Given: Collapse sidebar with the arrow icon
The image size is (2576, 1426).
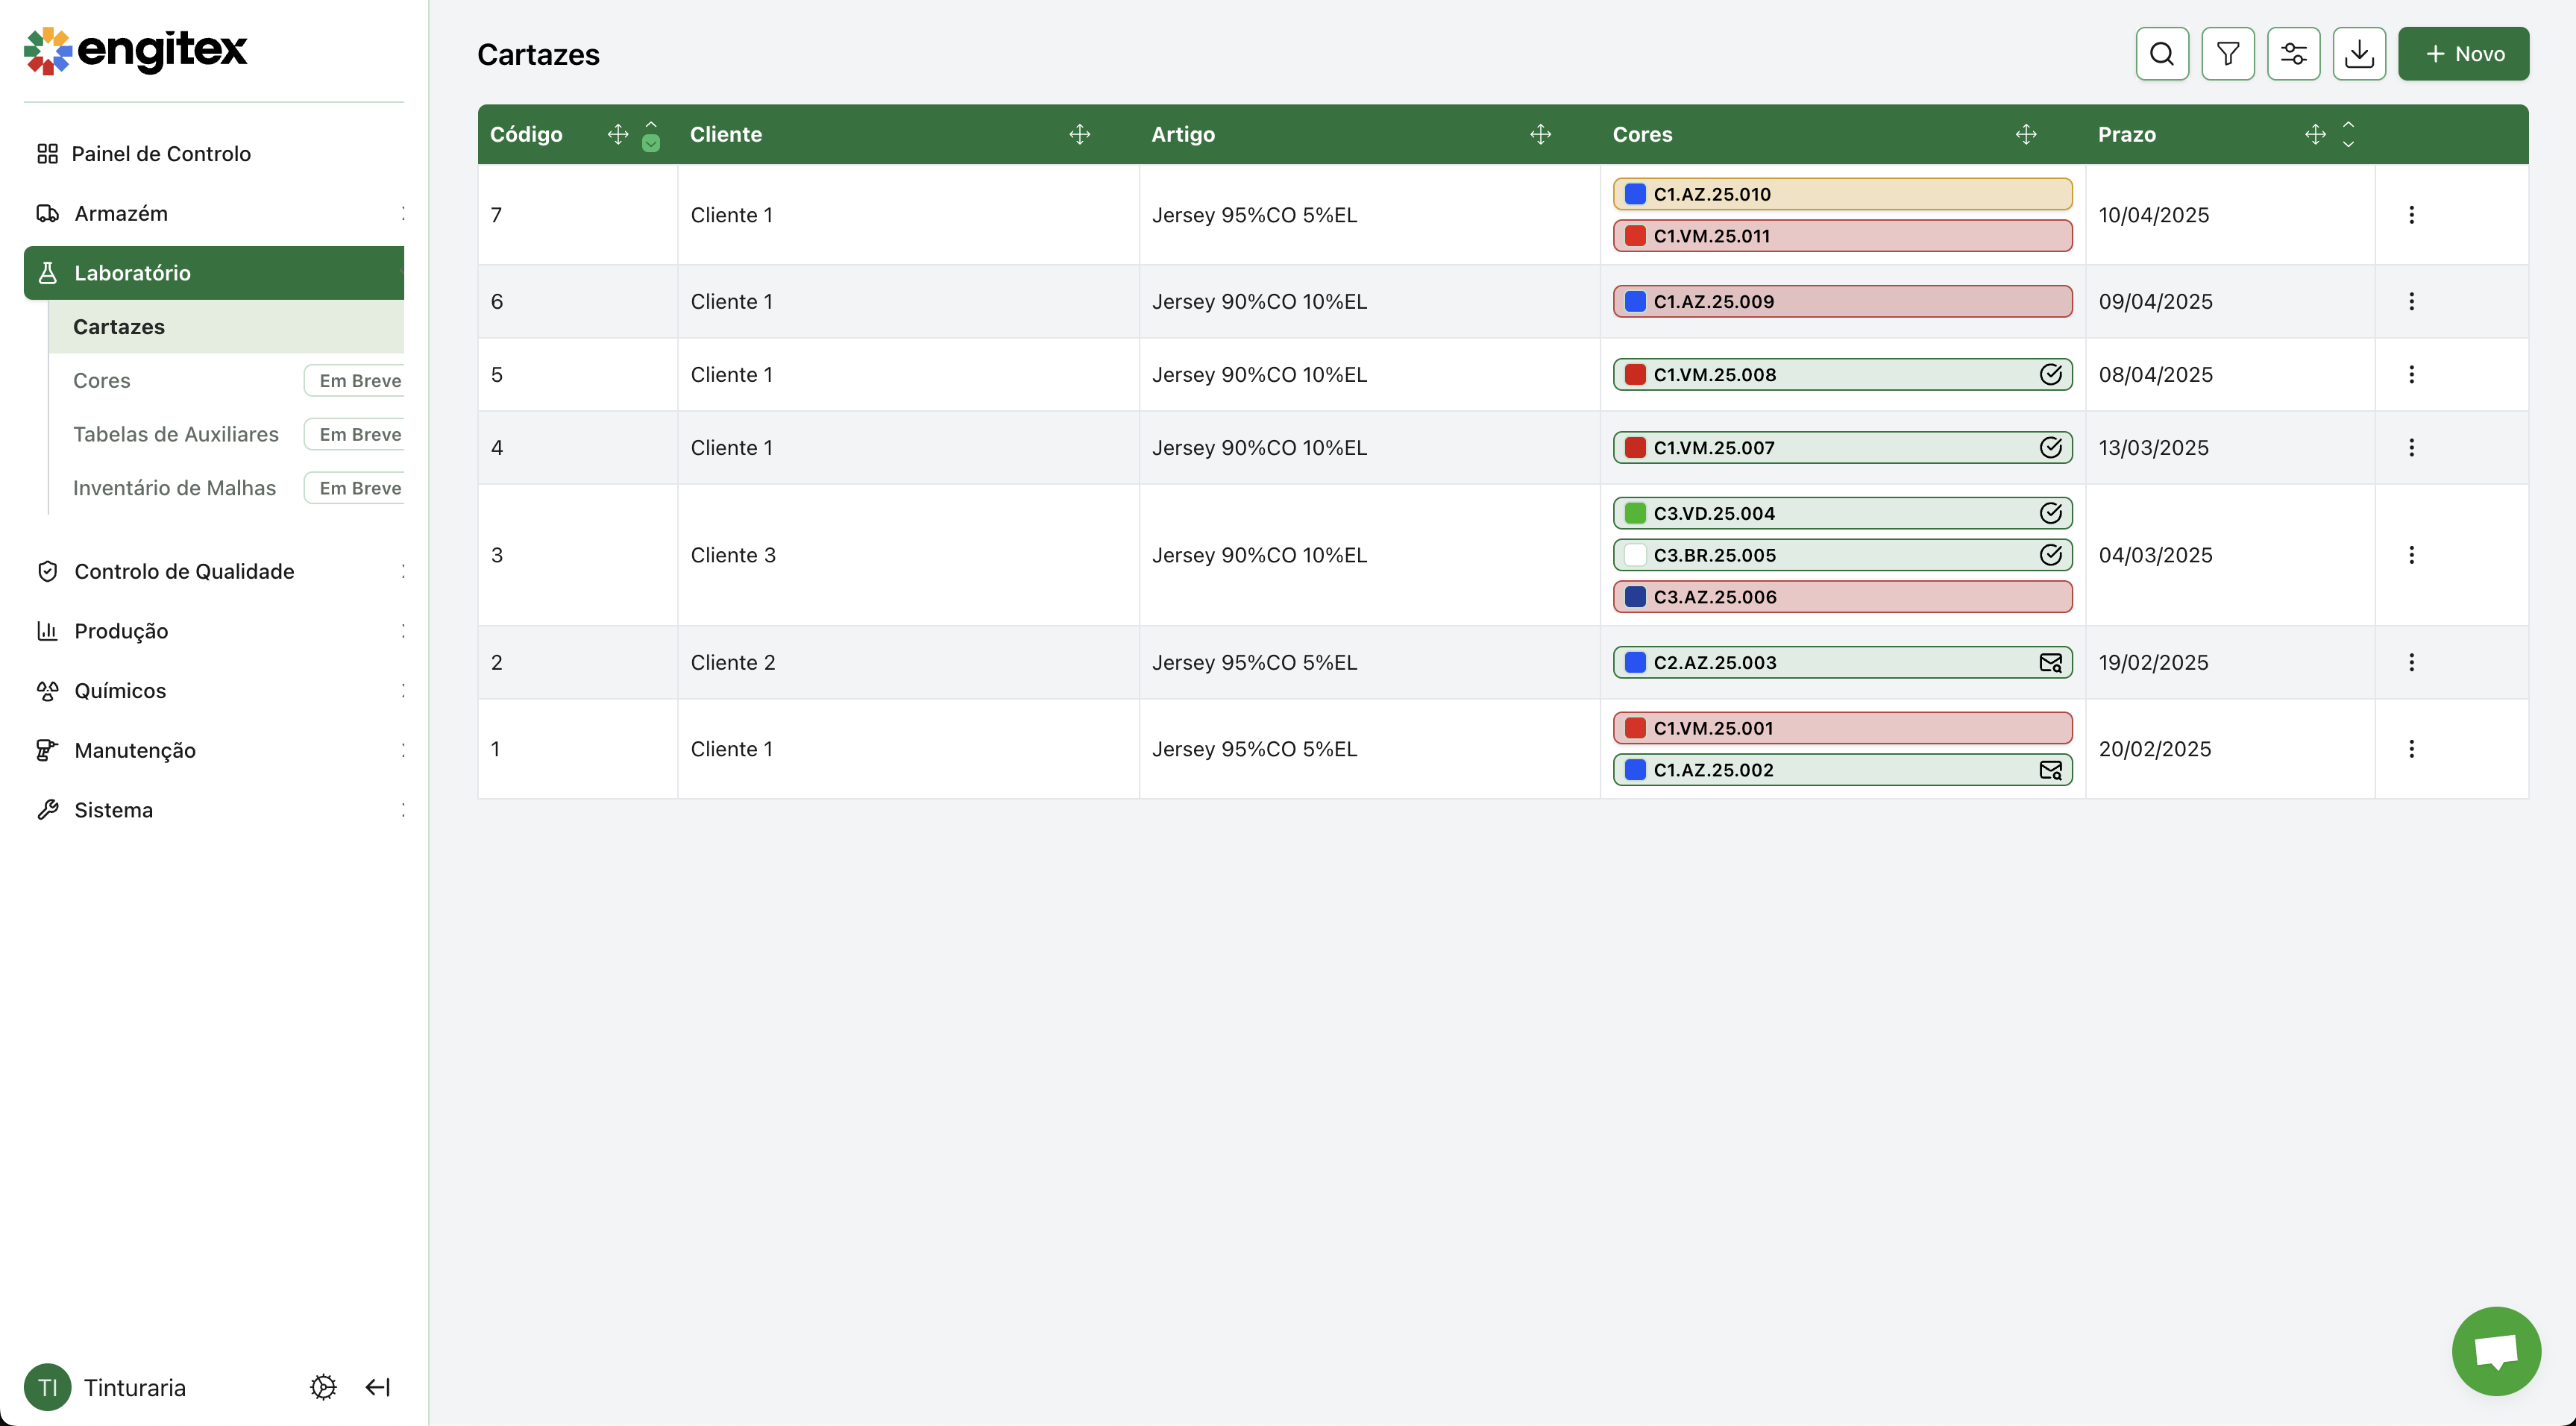Looking at the screenshot, I should click(378, 1387).
